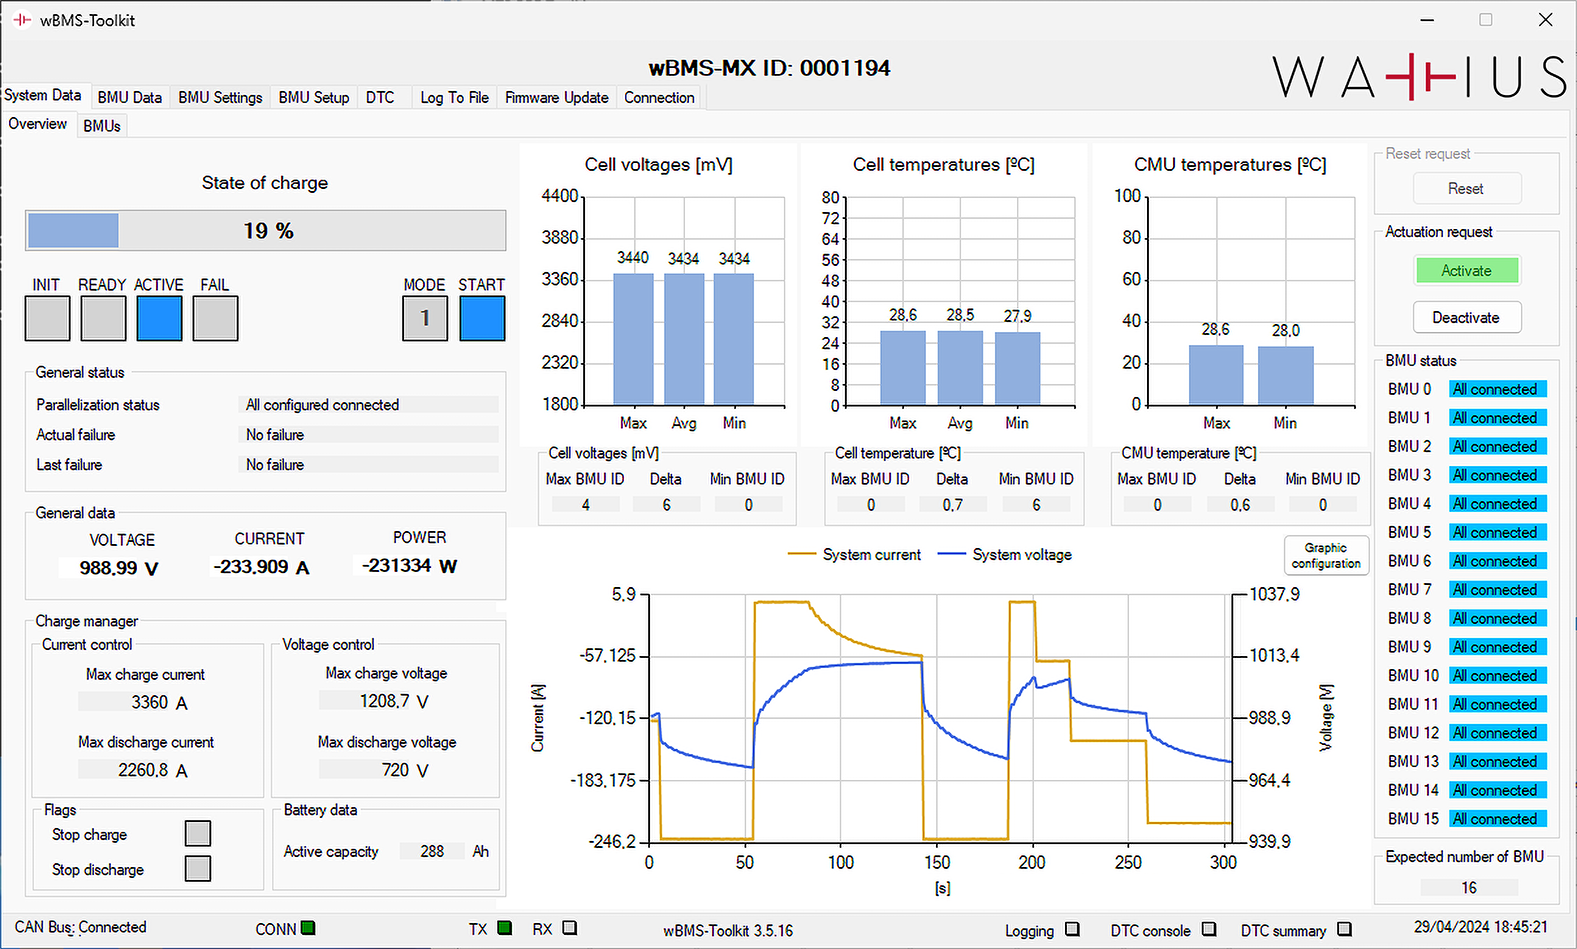Viewport: 1577px width, 949px height.
Task: Check the DTC summary checkbox
Action: [1344, 929]
